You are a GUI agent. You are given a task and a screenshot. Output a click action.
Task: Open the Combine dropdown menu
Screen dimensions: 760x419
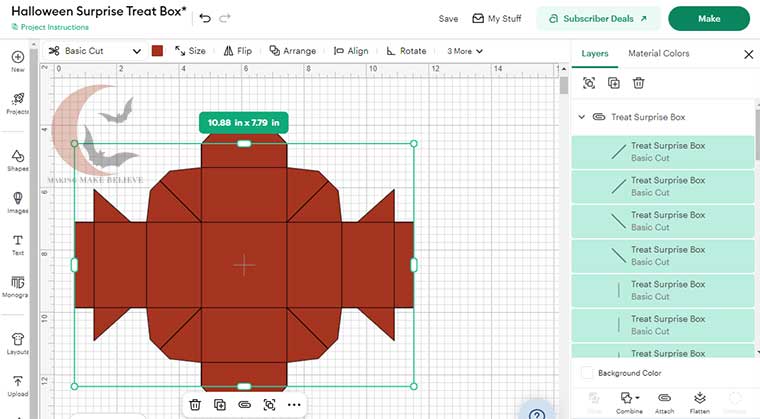click(x=629, y=403)
